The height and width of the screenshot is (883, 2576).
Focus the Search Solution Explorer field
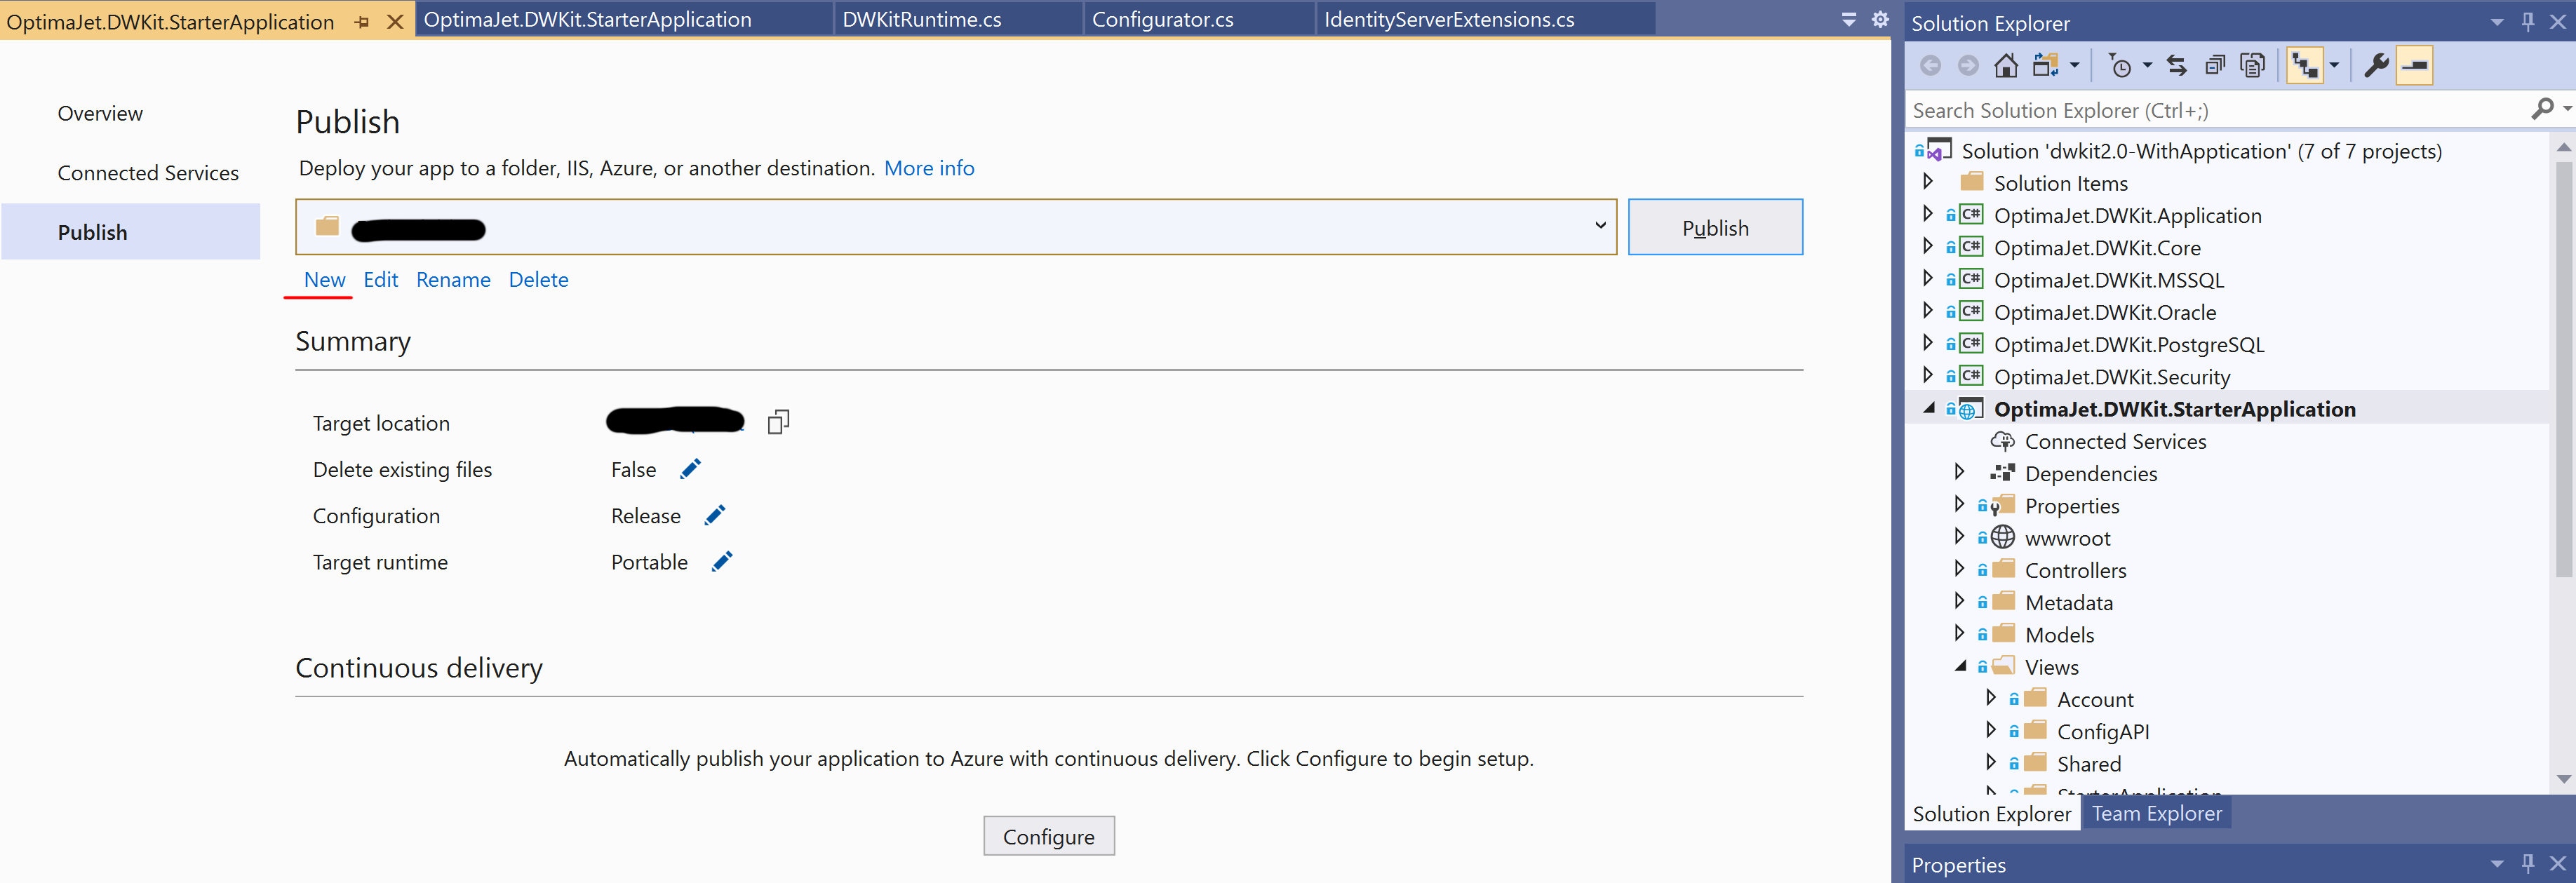point(2215,109)
